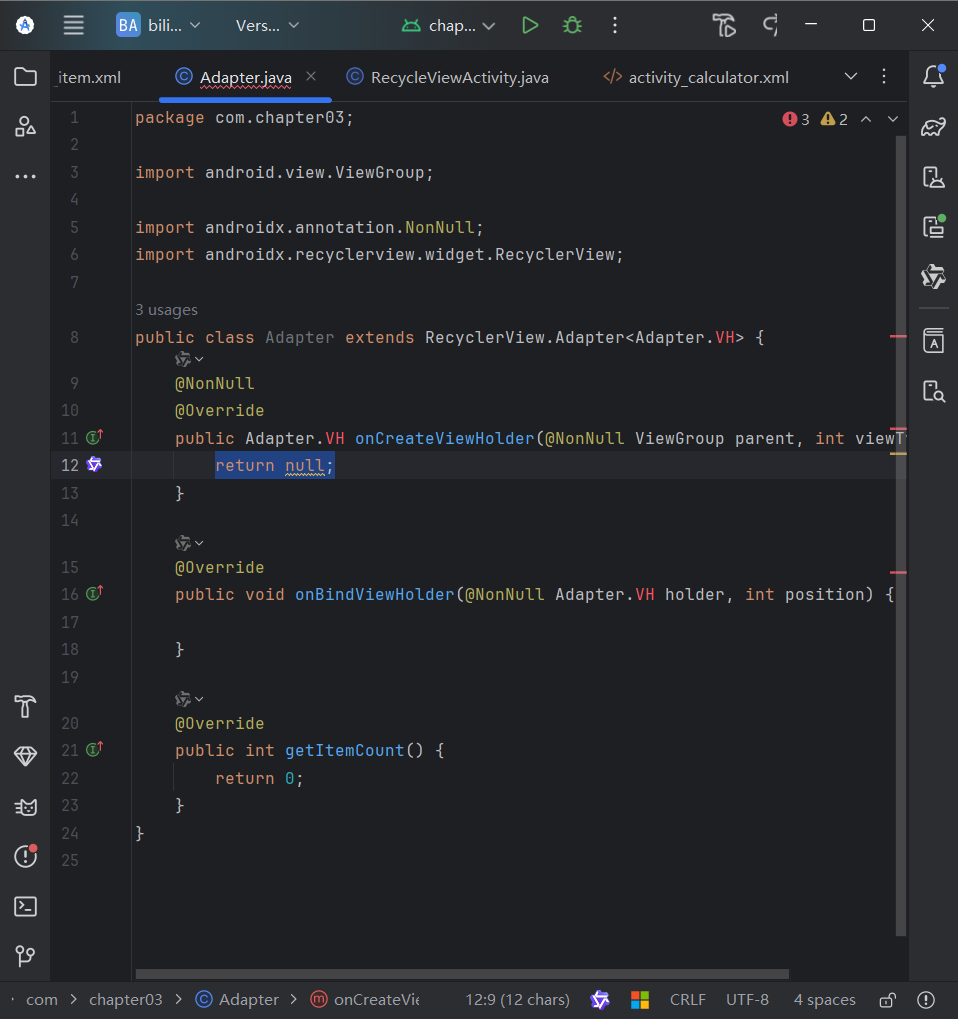Click the 4 spaces indent widget

(x=825, y=1000)
